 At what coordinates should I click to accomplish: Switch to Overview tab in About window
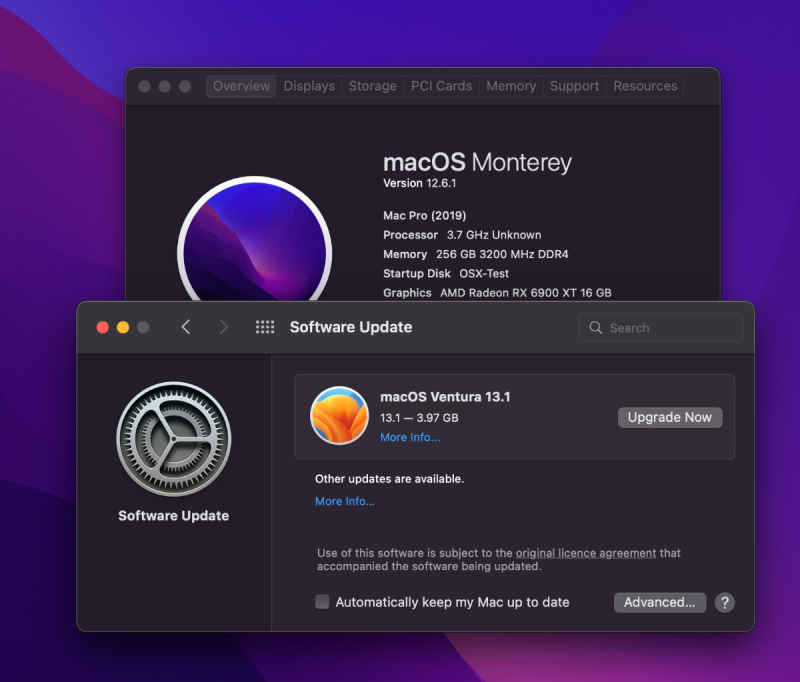pos(241,86)
